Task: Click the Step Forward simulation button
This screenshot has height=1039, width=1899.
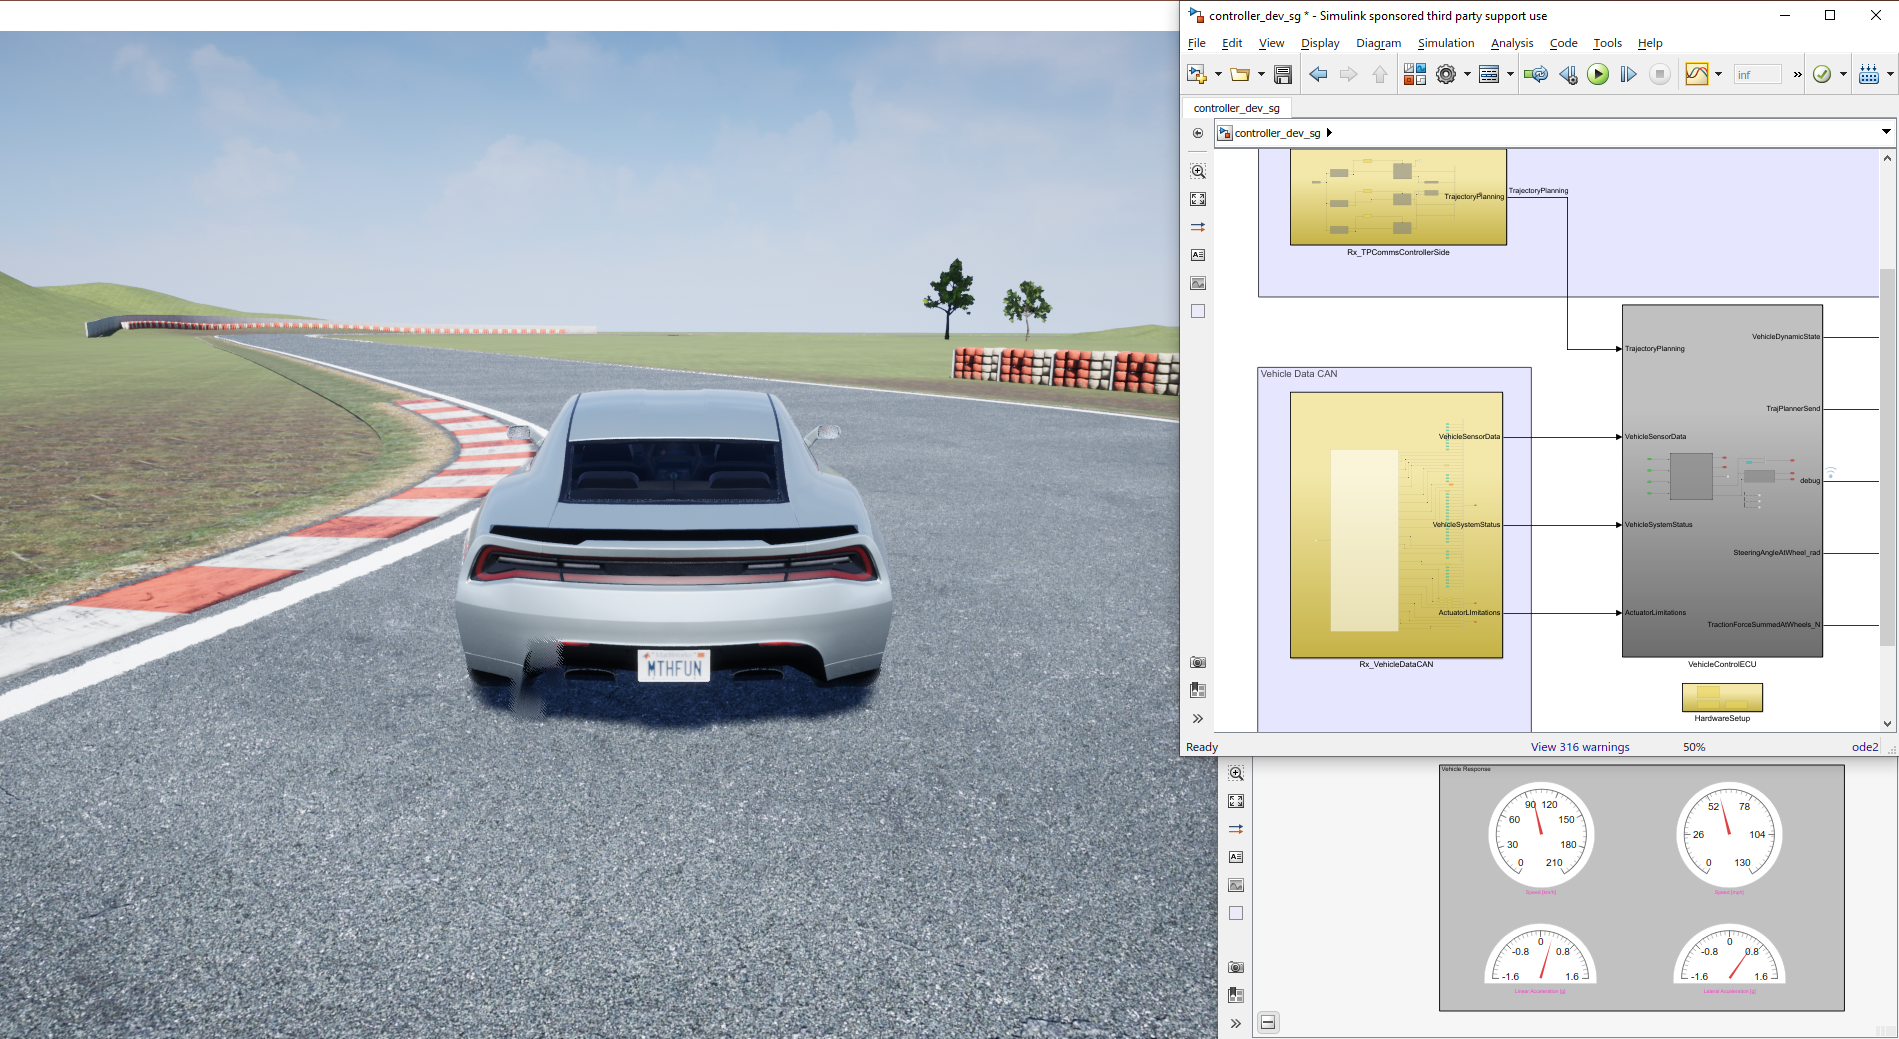Action: pos(1628,74)
